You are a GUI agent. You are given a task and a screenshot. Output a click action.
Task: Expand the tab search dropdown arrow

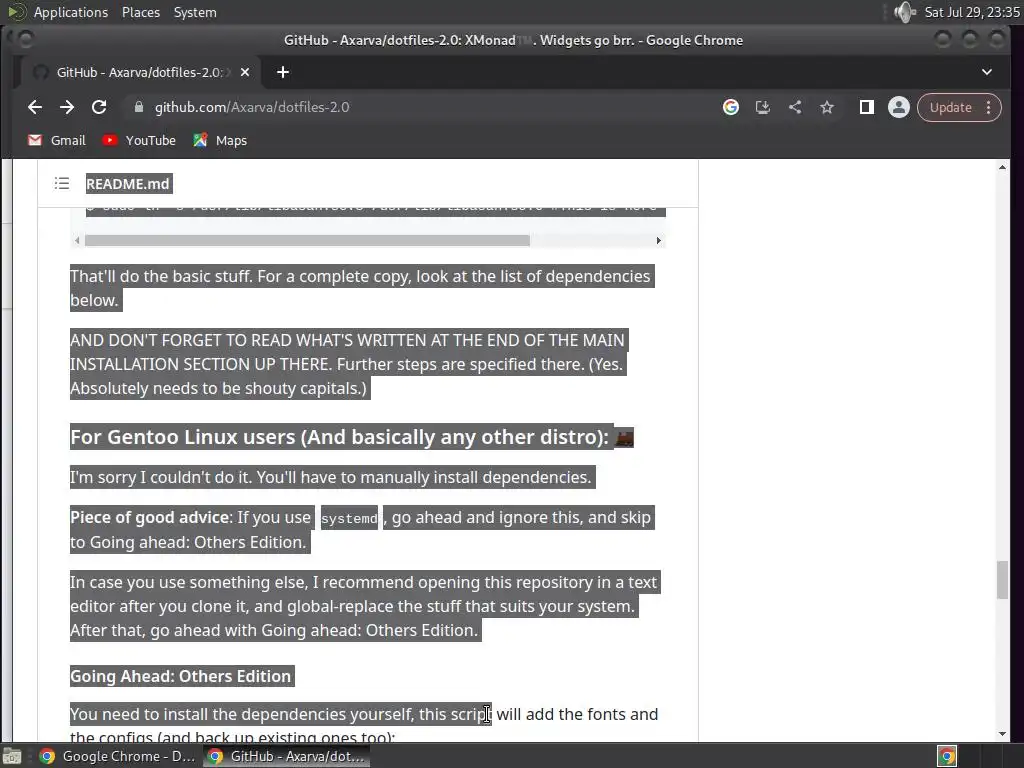(987, 72)
